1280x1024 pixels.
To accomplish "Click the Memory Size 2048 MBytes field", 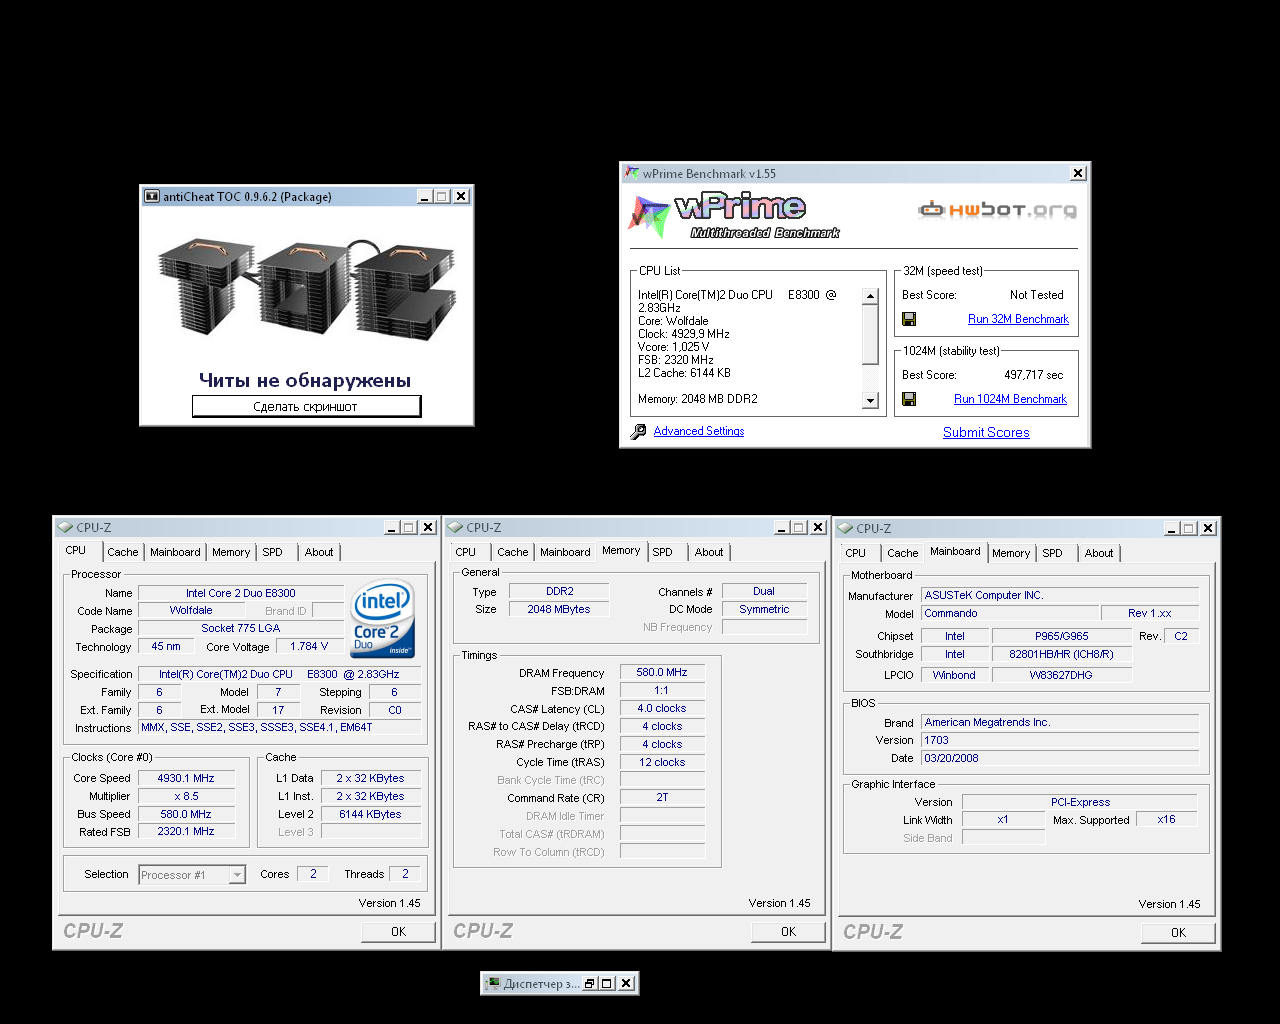I will click(559, 609).
